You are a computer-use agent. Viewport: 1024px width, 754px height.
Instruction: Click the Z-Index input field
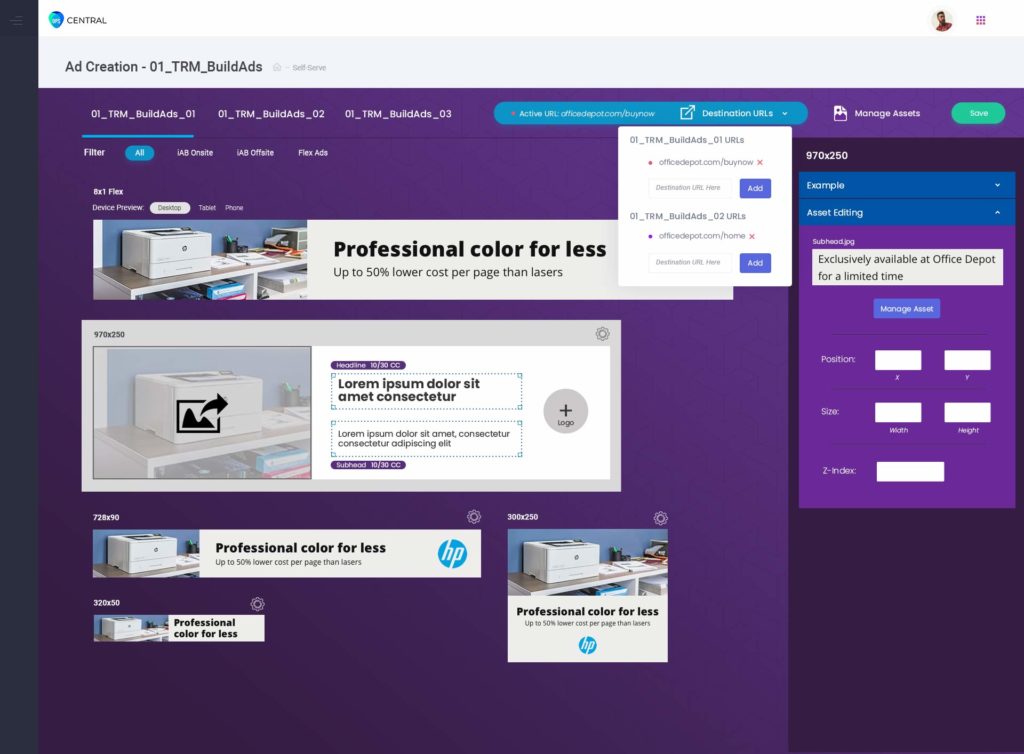point(910,471)
